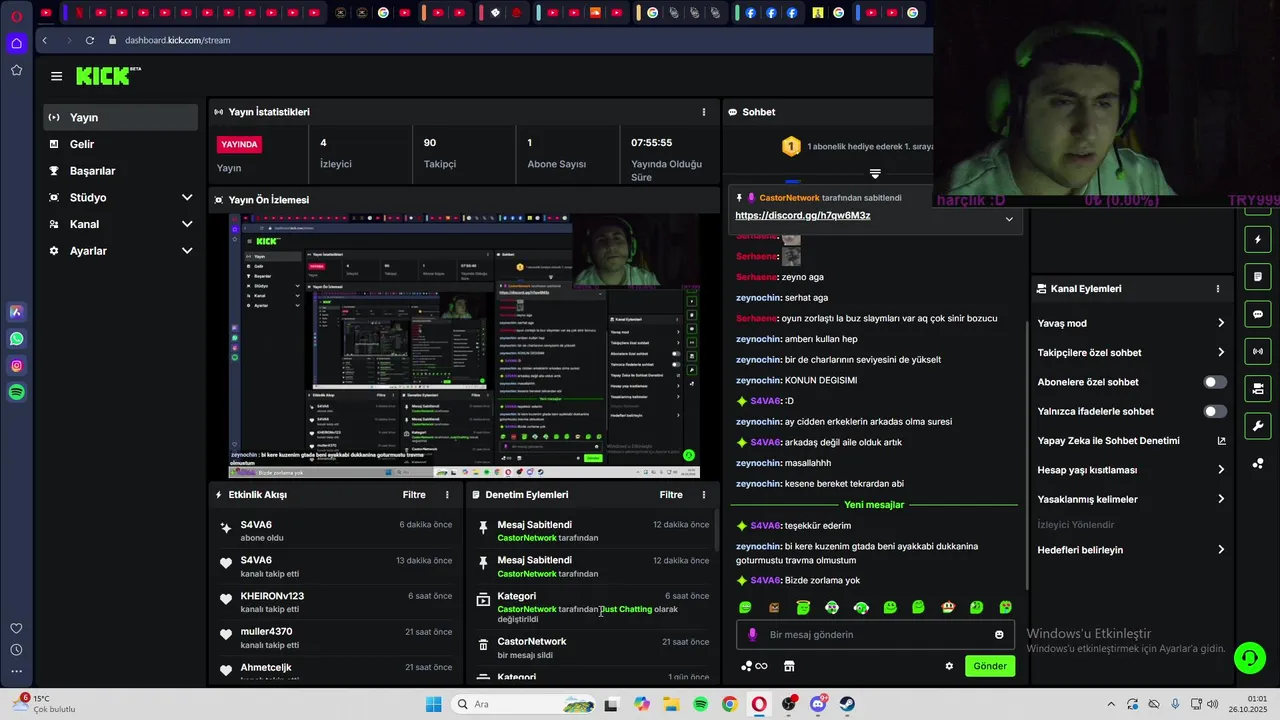Send message with Gönder button
This screenshot has height=720, width=1280.
pyautogui.click(x=990, y=666)
